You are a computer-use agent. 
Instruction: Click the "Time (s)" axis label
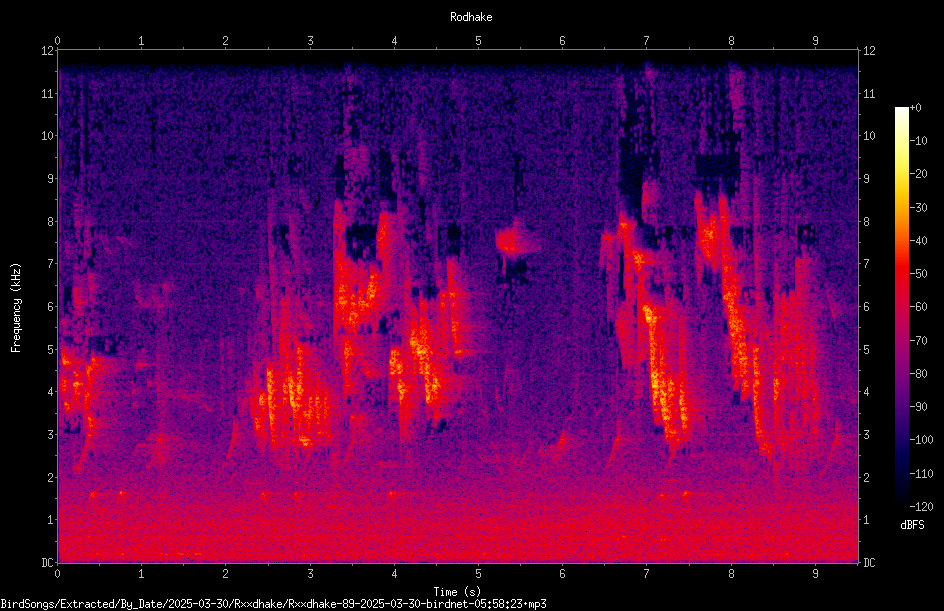[457, 592]
